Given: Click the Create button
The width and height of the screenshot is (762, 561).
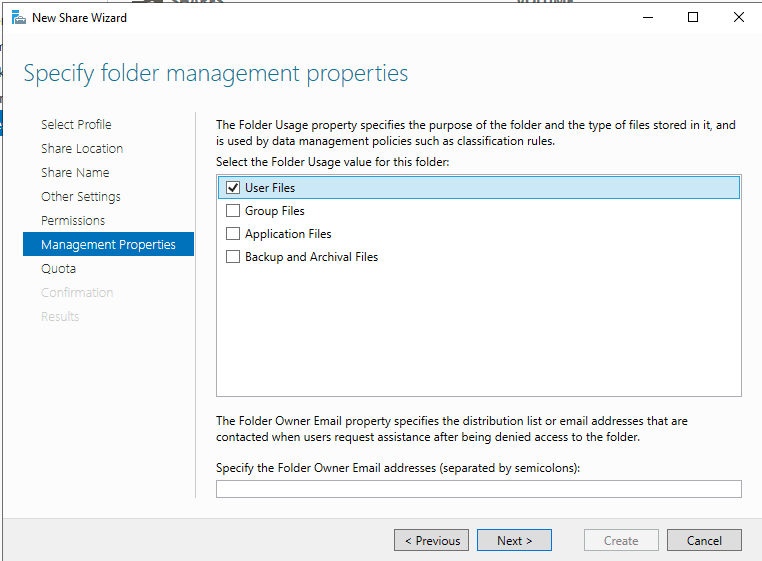Looking at the screenshot, I should pos(620,540).
